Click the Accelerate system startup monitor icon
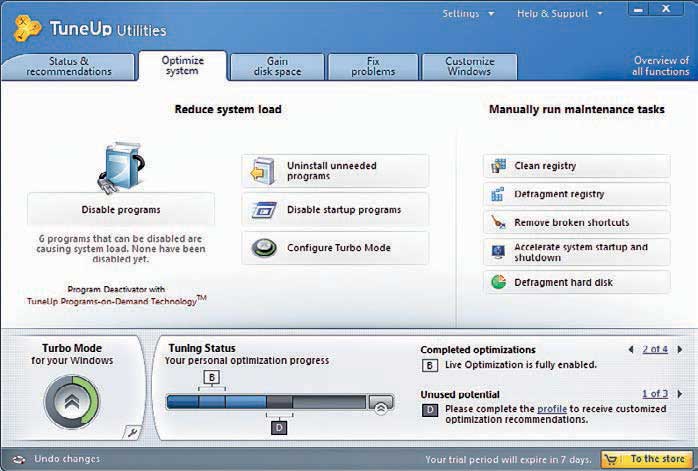This screenshot has height=471, width=698. (x=498, y=252)
